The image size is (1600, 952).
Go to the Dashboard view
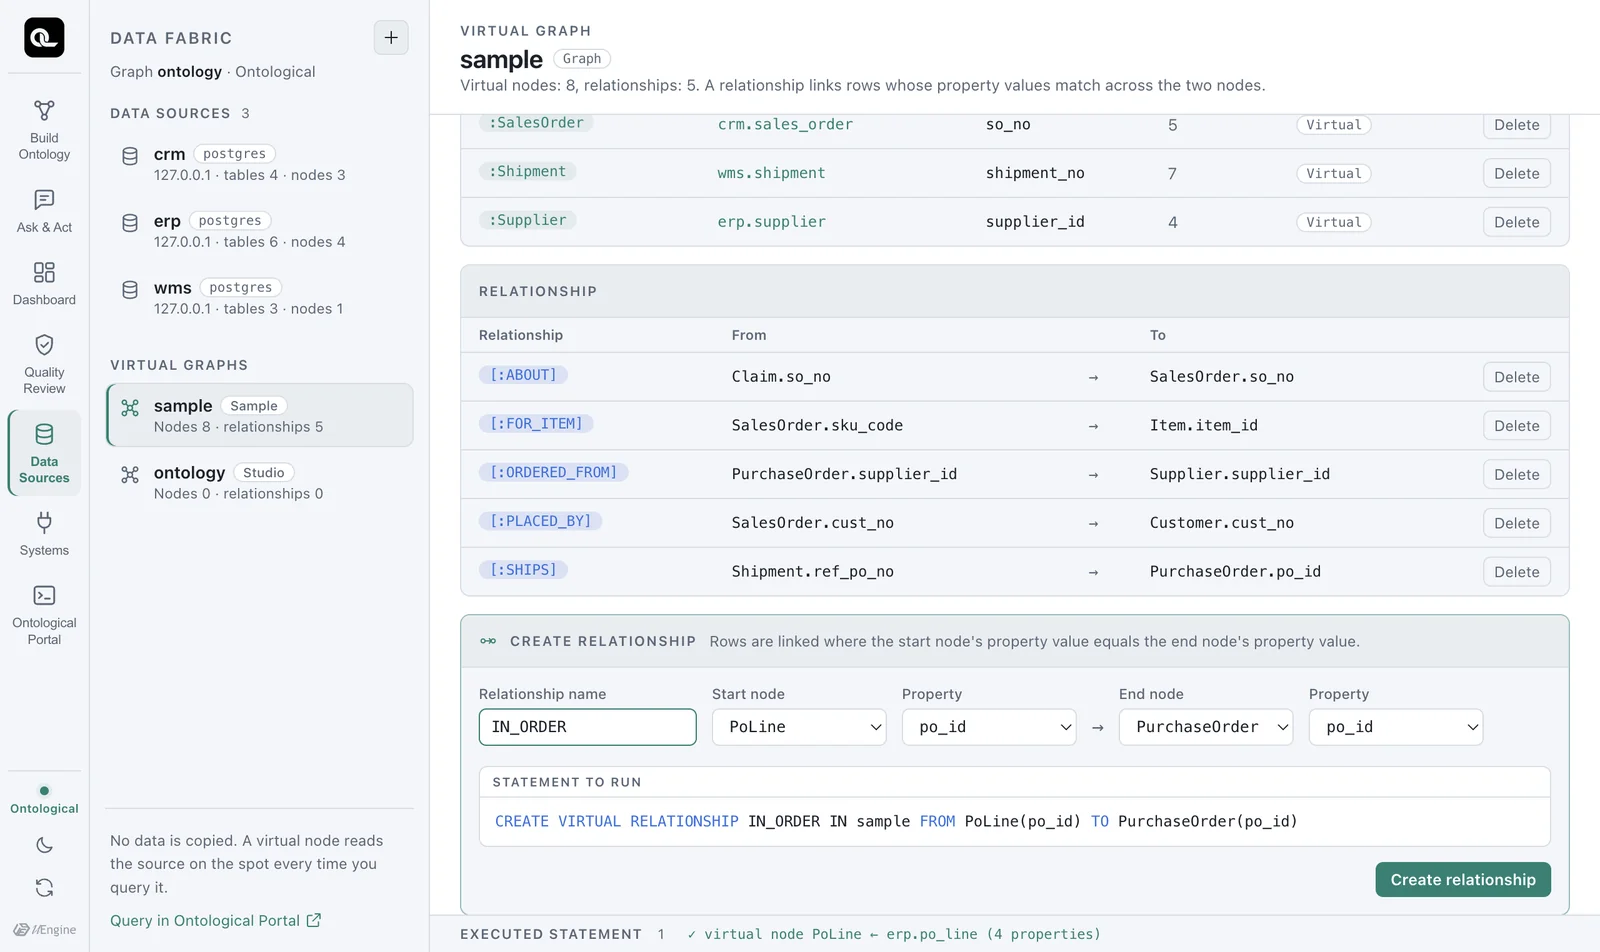pos(44,284)
